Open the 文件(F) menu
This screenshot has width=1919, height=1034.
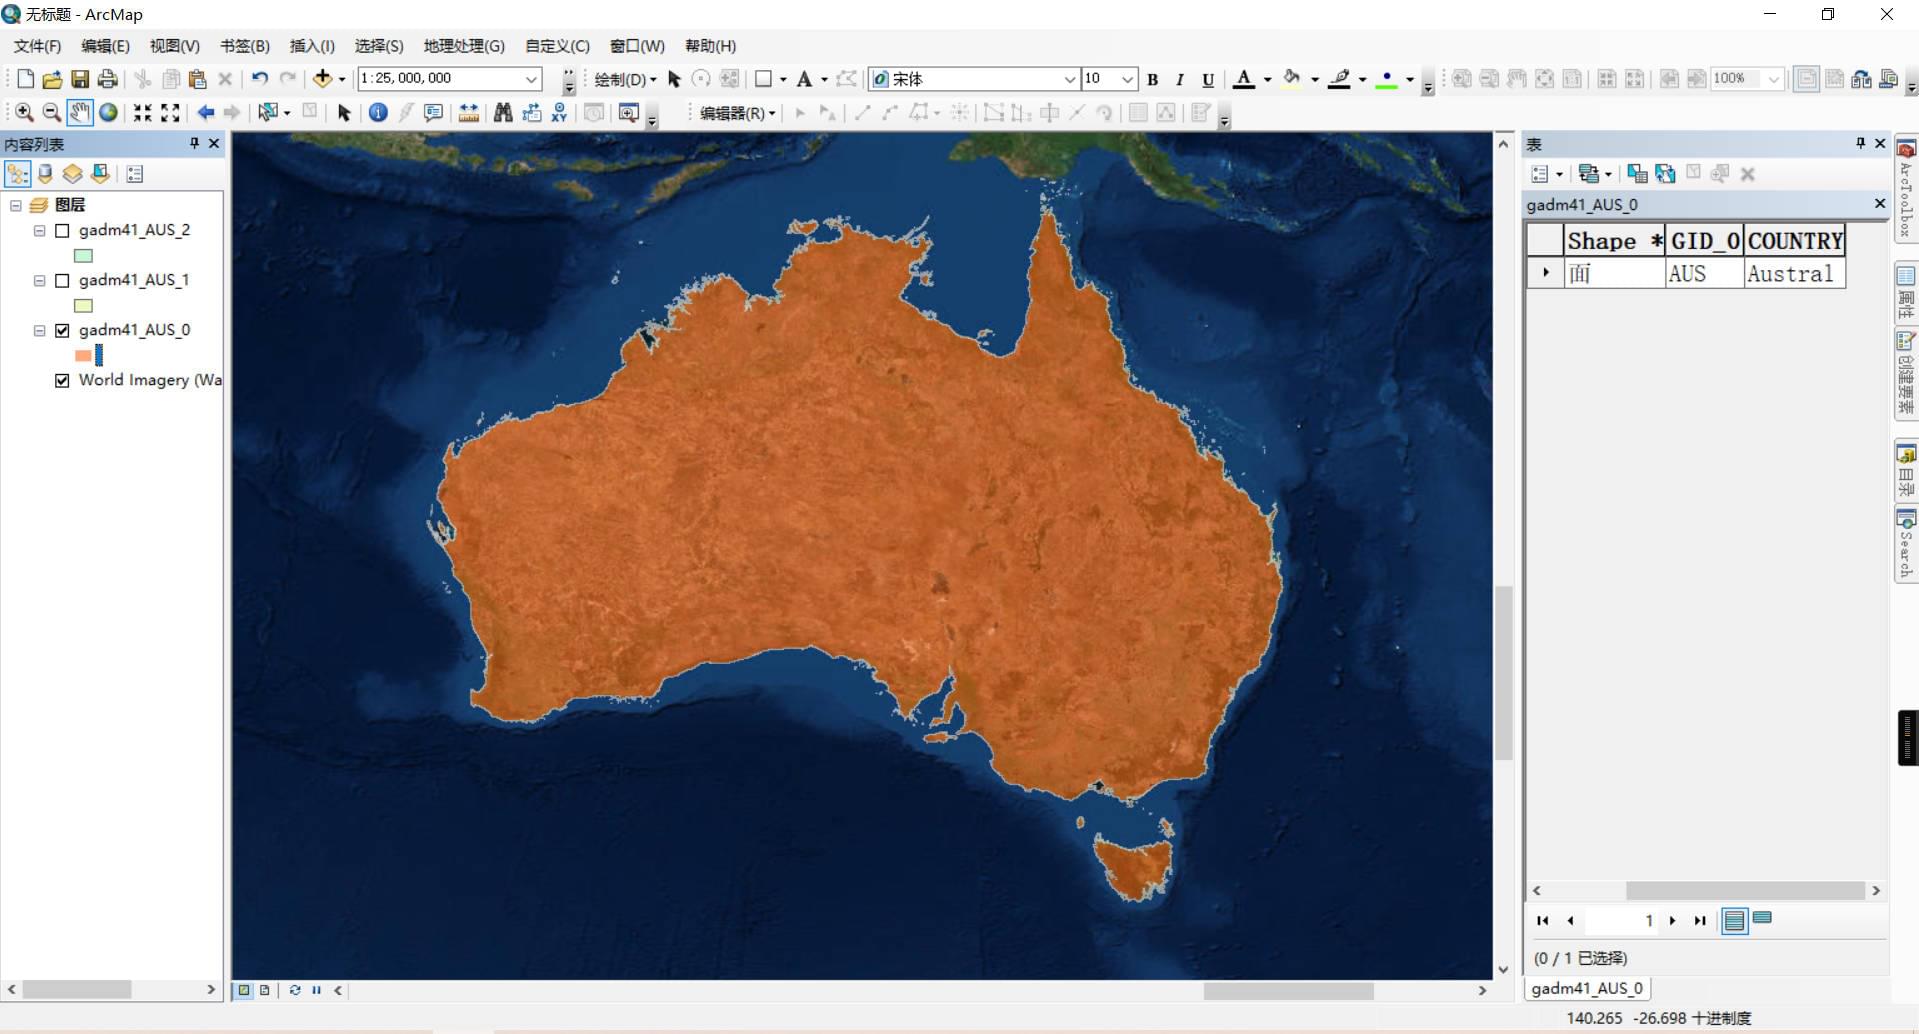(x=37, y=46)
